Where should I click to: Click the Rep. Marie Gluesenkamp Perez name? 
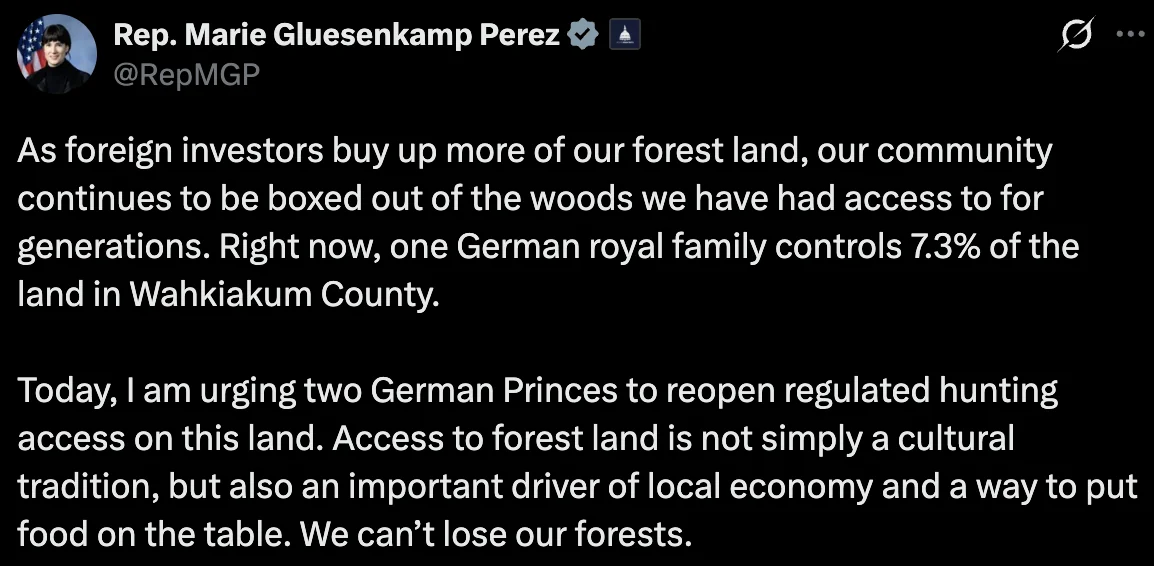338,36
